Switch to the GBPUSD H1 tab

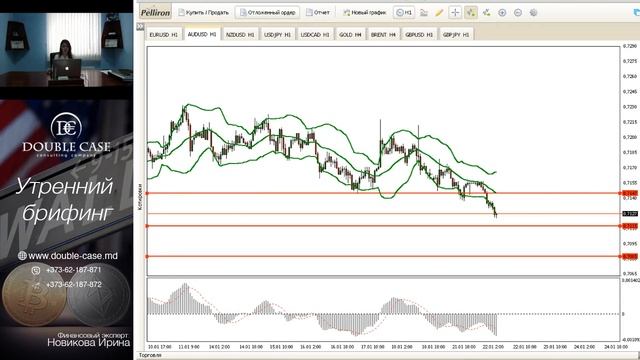[419, 35]
